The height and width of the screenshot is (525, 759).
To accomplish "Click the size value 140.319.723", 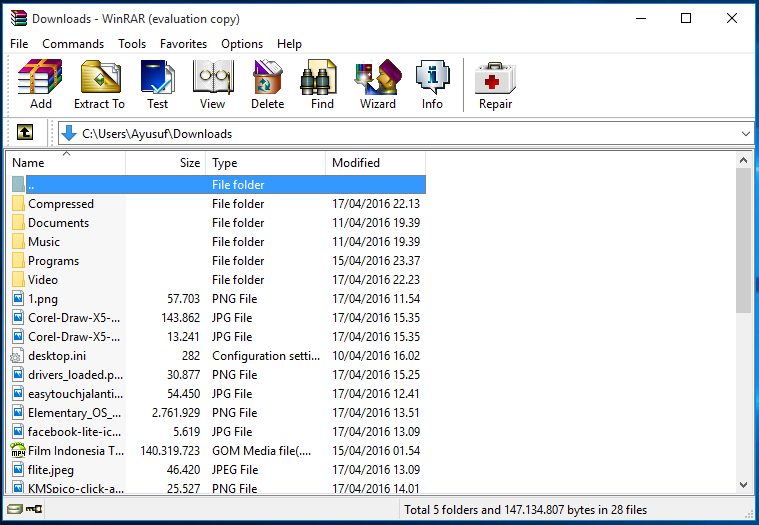I will click(170, 450).
